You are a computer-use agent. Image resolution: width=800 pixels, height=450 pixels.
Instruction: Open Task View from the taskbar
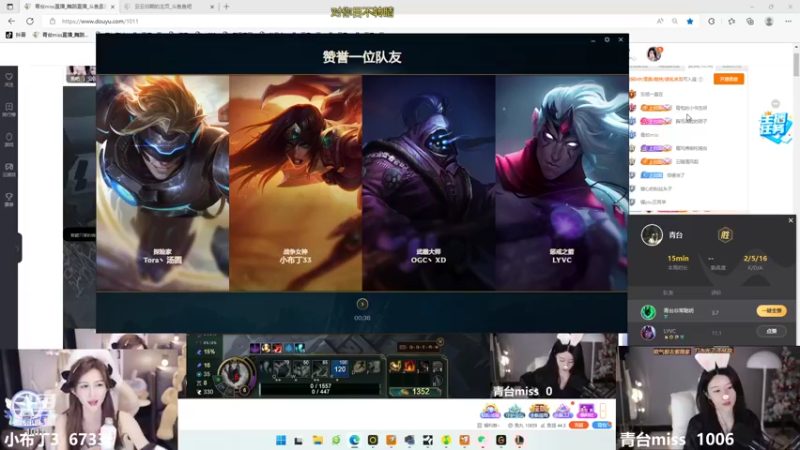(x=299, y=440)
